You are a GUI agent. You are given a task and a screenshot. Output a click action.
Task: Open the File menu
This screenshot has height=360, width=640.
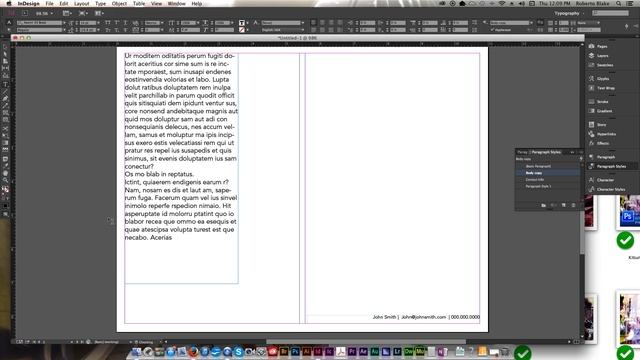coord(49,3)
